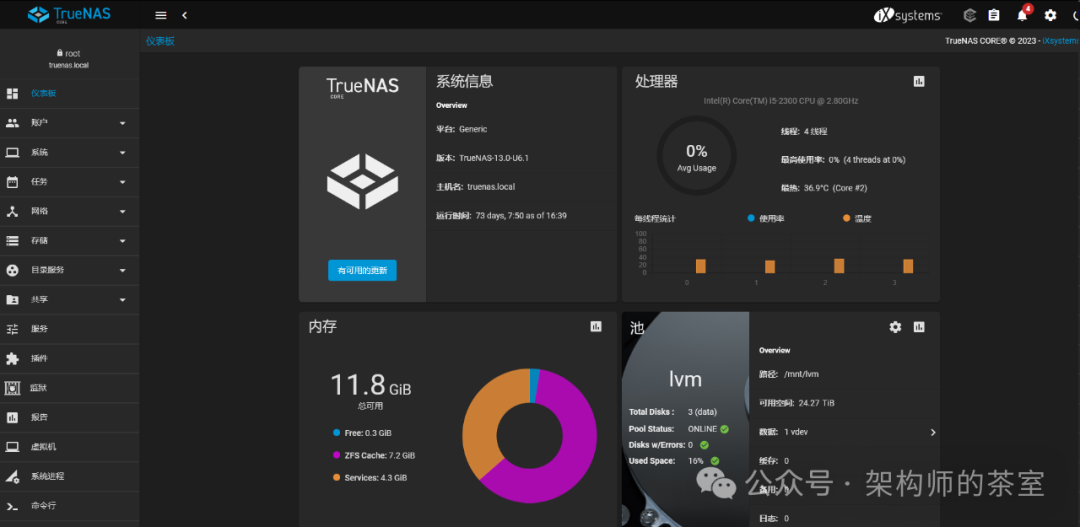The width and height of the screenshot is (1080, 527).
Task: Open 插件 in the sidebar
Action: click(70, 358)
